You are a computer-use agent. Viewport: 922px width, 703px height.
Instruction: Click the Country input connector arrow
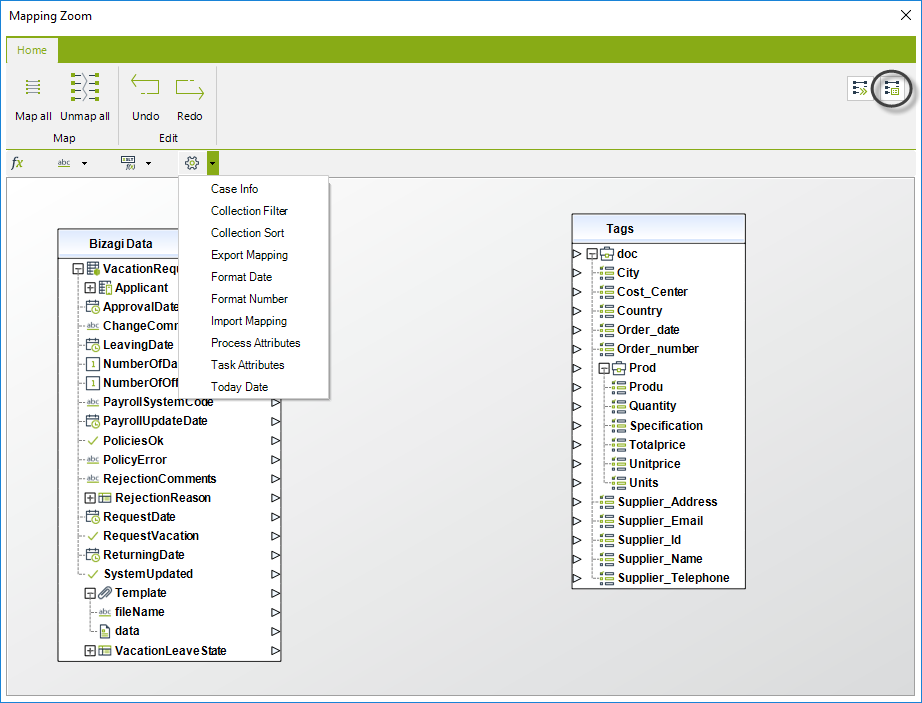tap(577, 311)
